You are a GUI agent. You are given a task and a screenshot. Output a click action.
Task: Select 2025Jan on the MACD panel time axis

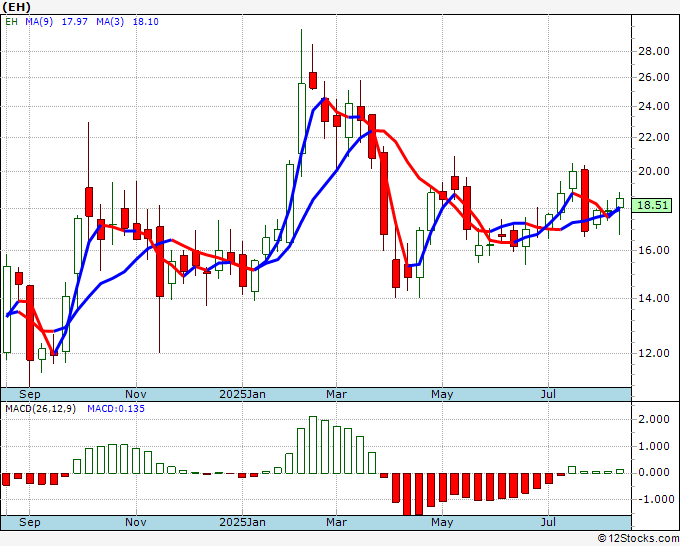(x=242, y=522)
